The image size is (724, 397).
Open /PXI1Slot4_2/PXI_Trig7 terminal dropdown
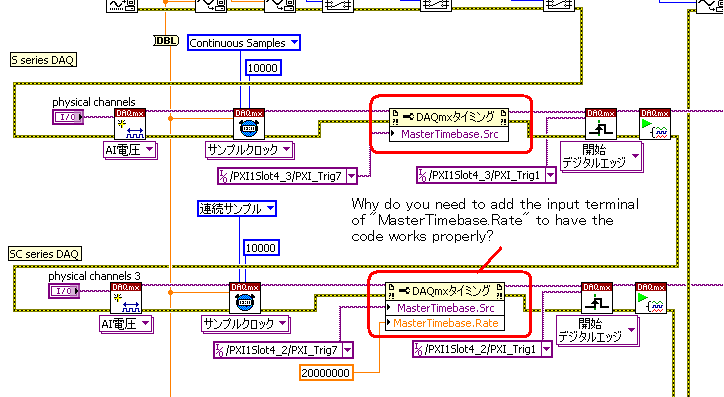tap(348, 350)
